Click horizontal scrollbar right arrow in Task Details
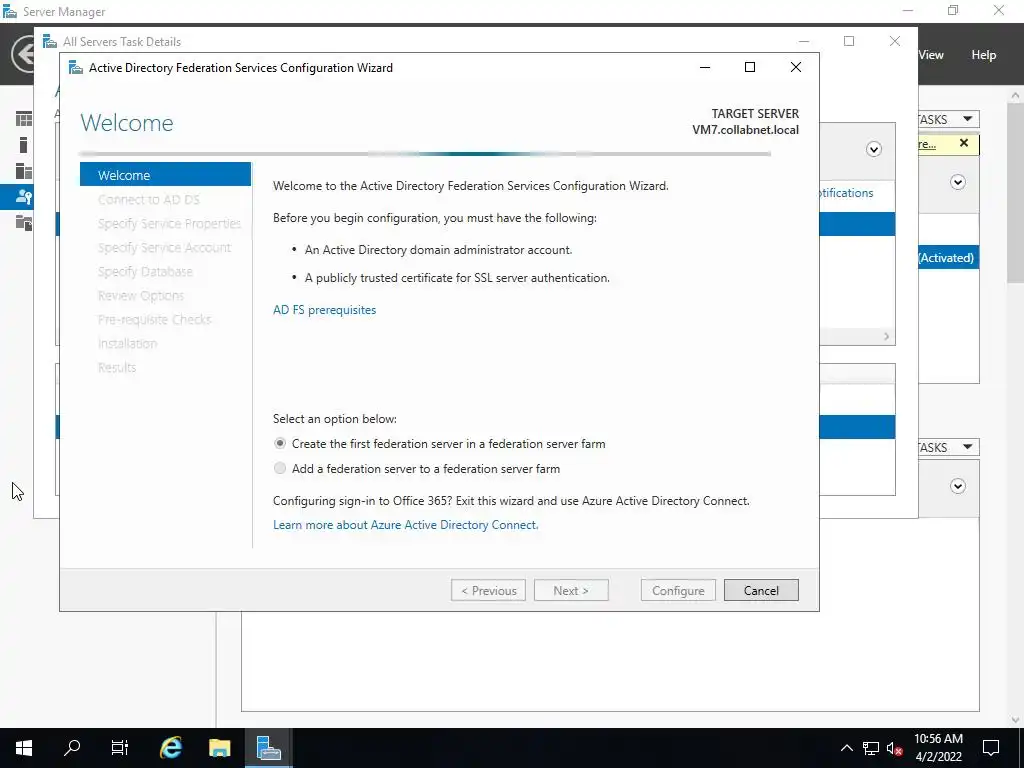Viewport: 1024px width, 768px height. tap(886, 336)
